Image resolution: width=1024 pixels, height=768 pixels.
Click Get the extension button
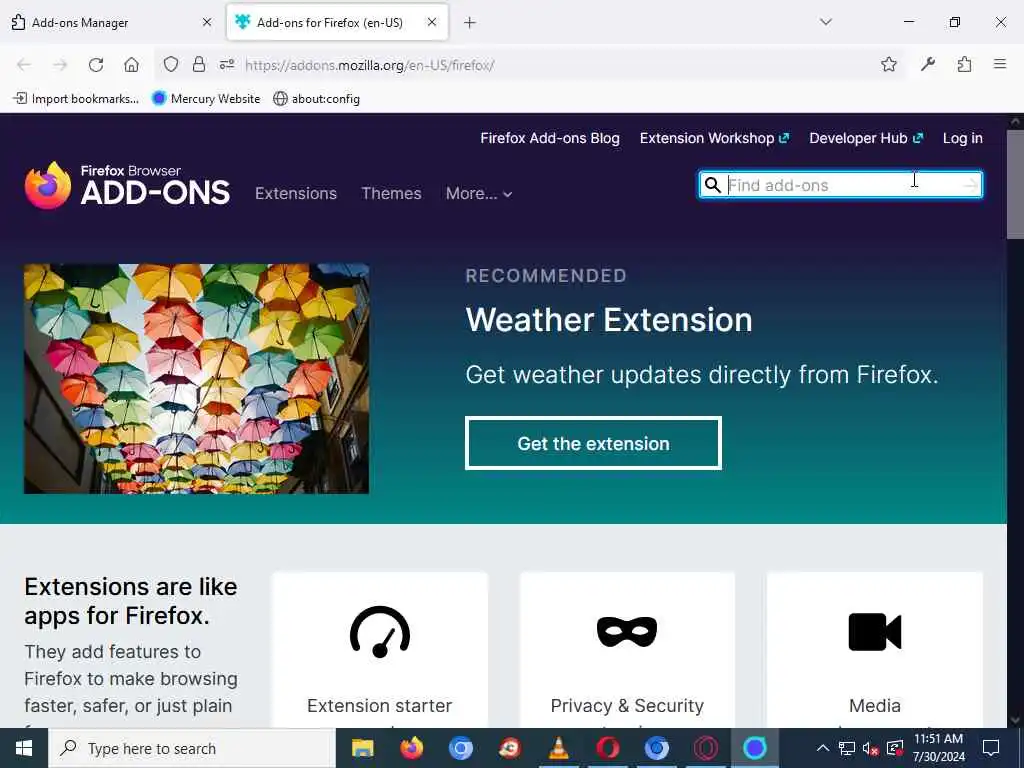click(x=594, y=443)
